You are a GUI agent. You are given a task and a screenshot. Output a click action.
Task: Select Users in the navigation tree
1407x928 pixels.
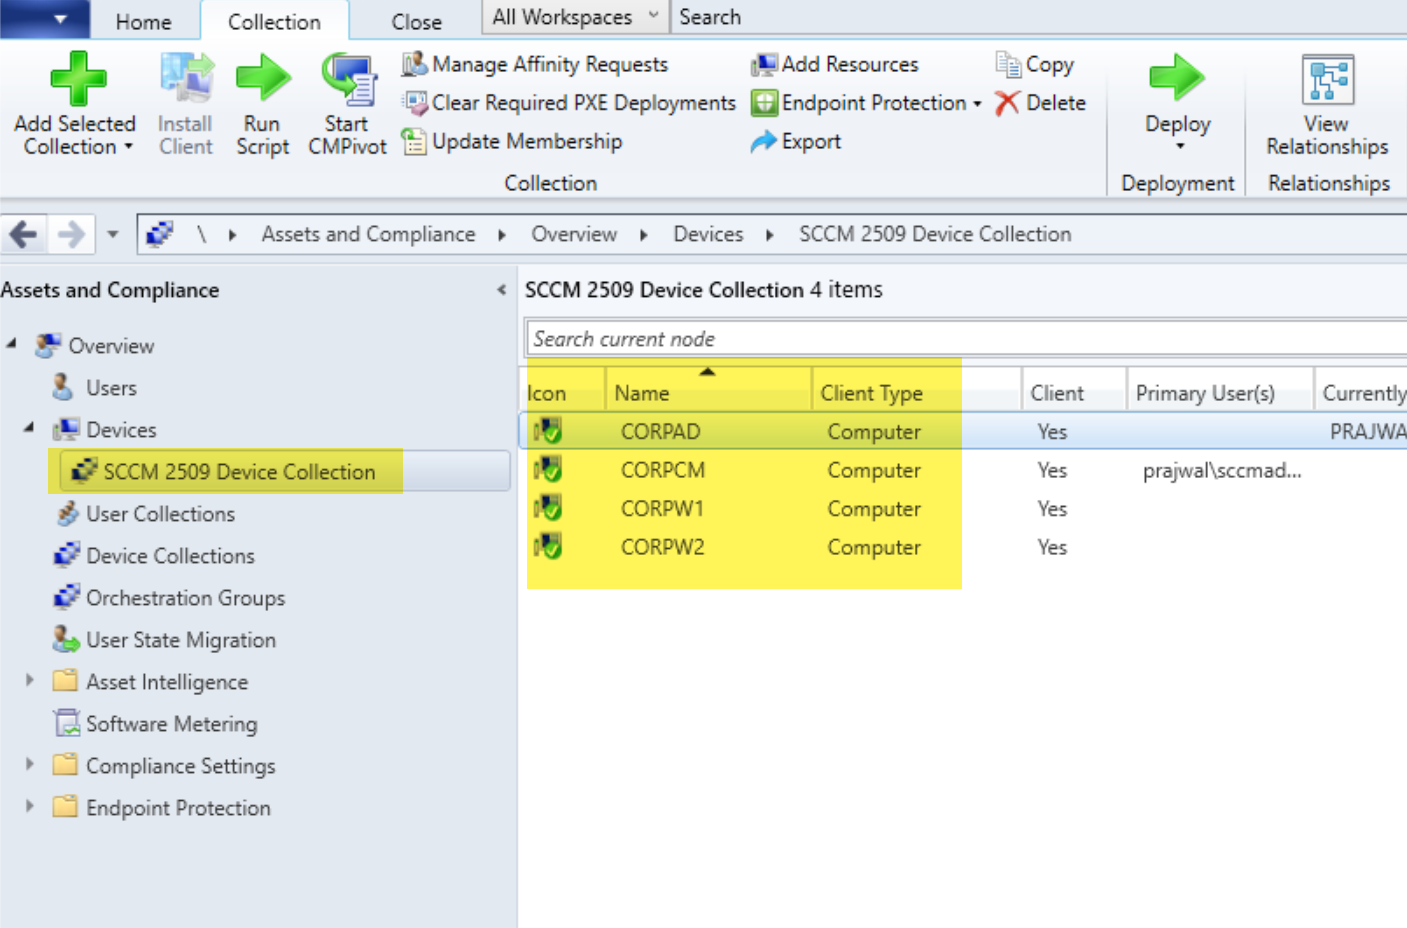click(111, 388)
